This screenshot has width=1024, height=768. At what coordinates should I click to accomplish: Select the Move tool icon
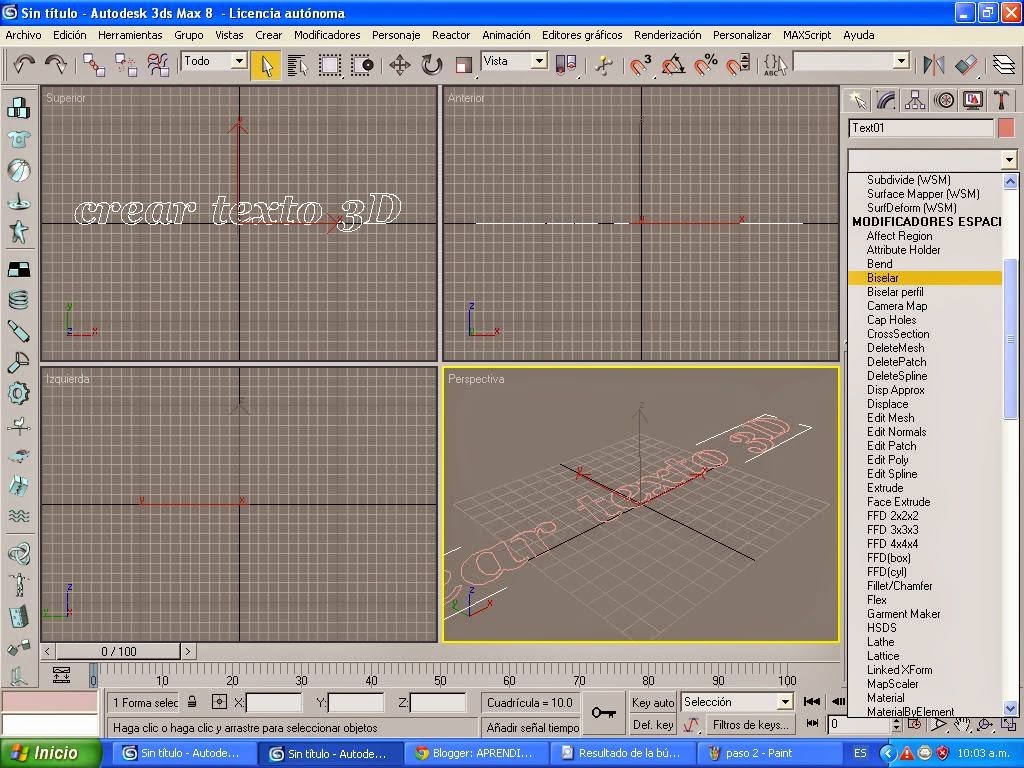[400, 65]
